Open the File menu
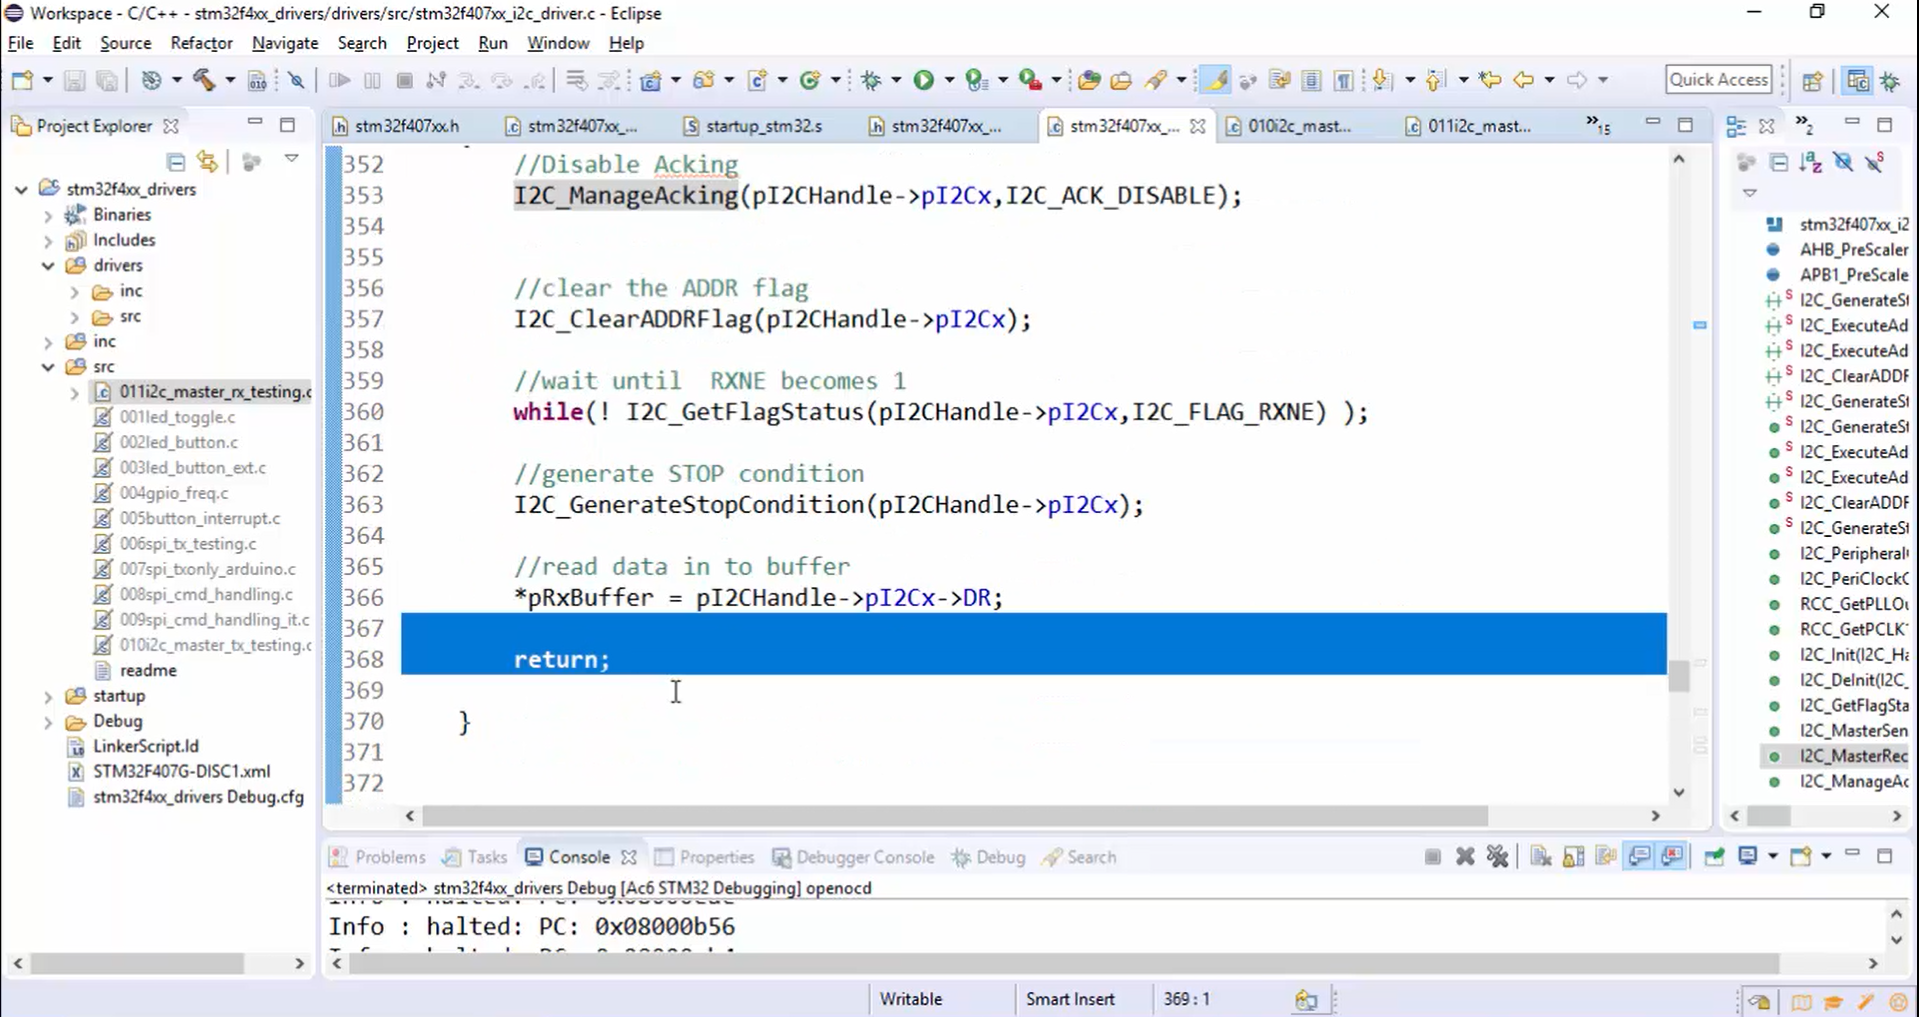Image resolution: width=1919 pixels, height=1017 pixels. coord(20,43)
